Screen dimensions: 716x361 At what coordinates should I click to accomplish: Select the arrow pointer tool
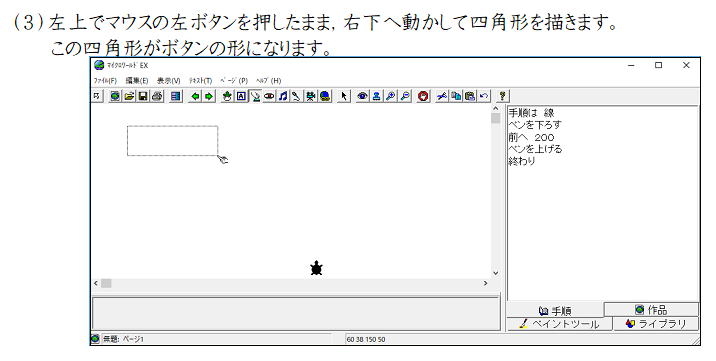click(344, 96)
